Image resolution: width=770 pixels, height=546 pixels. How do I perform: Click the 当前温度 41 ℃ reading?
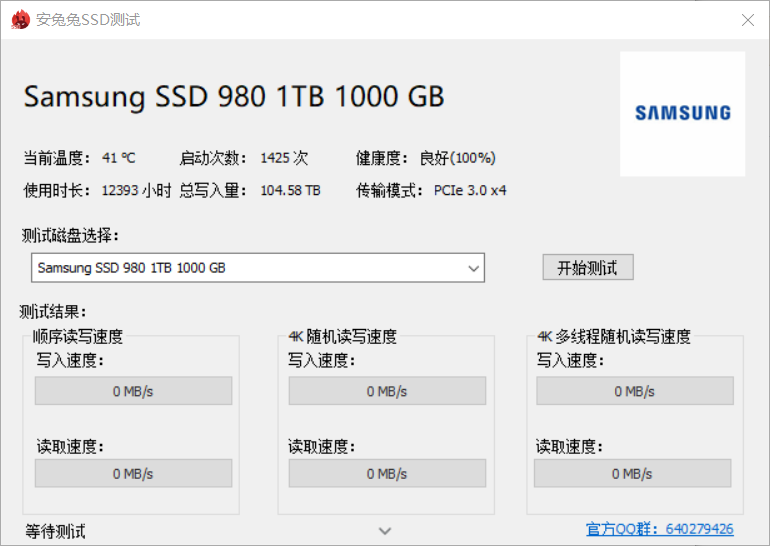point(118,158)
